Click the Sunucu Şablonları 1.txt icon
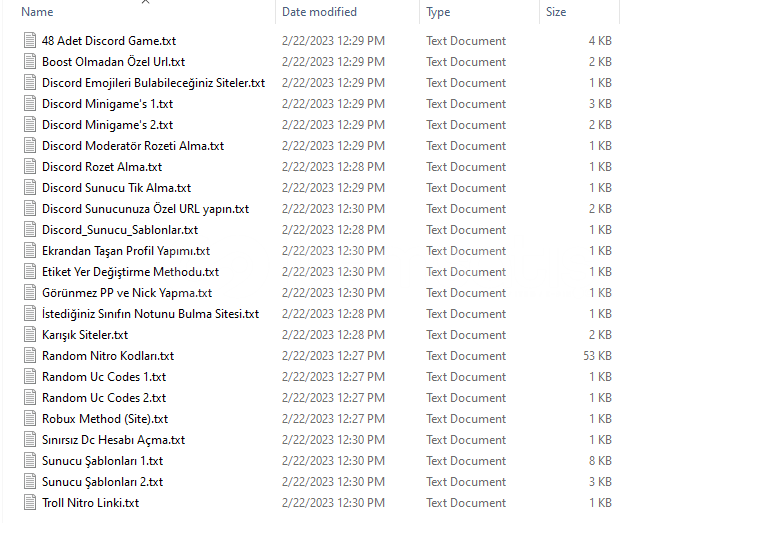 pyautogui.click(x=30, y=461)
